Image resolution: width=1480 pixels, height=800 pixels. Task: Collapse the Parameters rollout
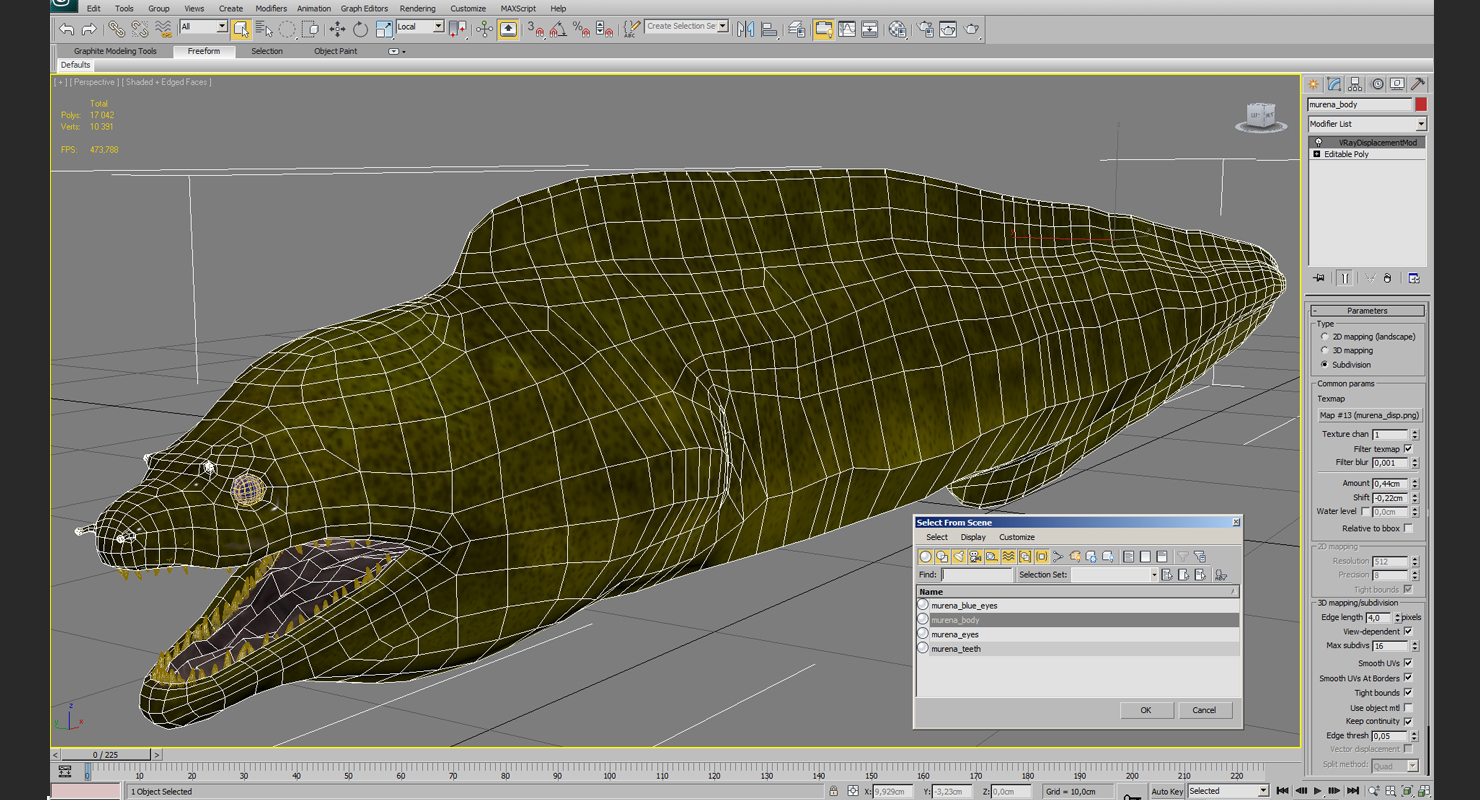pos(1367,310)
